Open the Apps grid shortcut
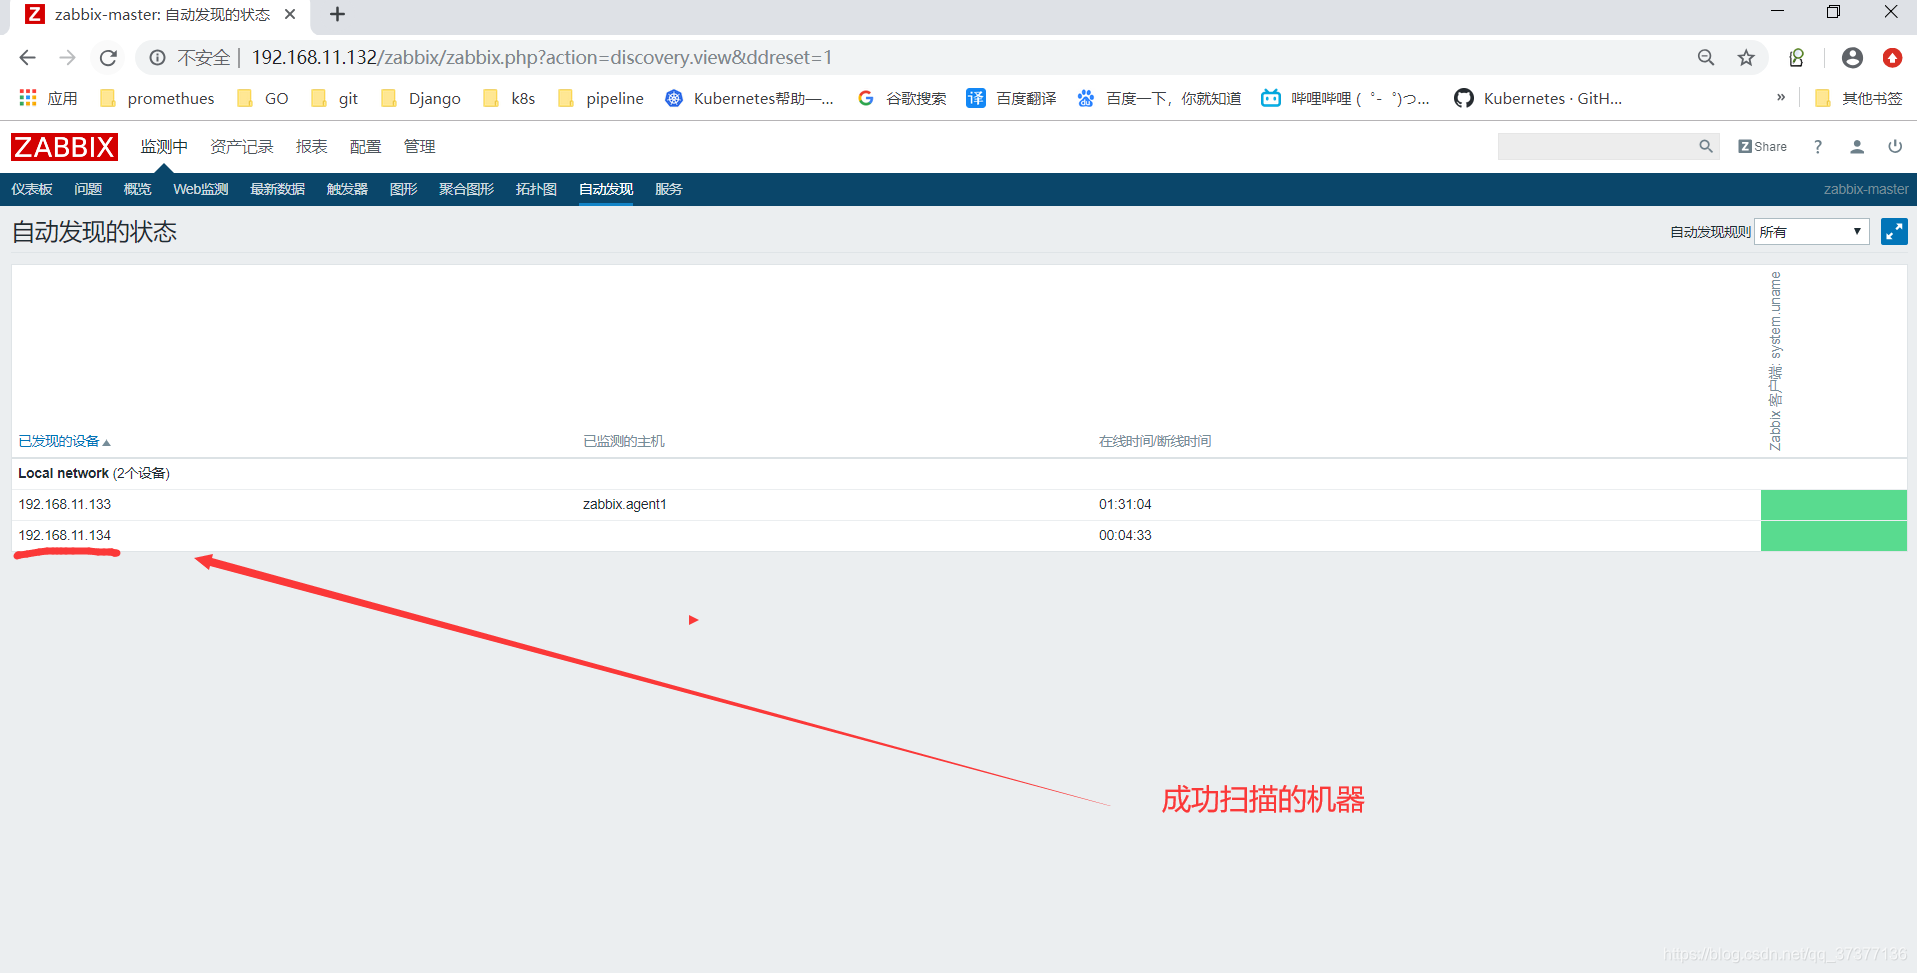This screenshot has height=973, width=1917. click(48, 98)
